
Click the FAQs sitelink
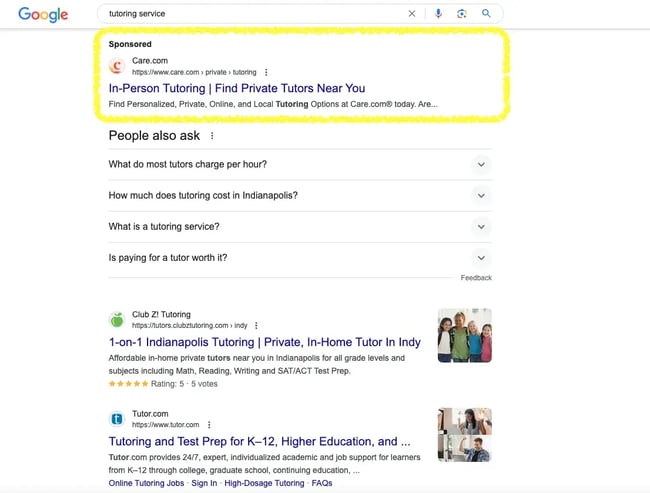coord(322,483)
